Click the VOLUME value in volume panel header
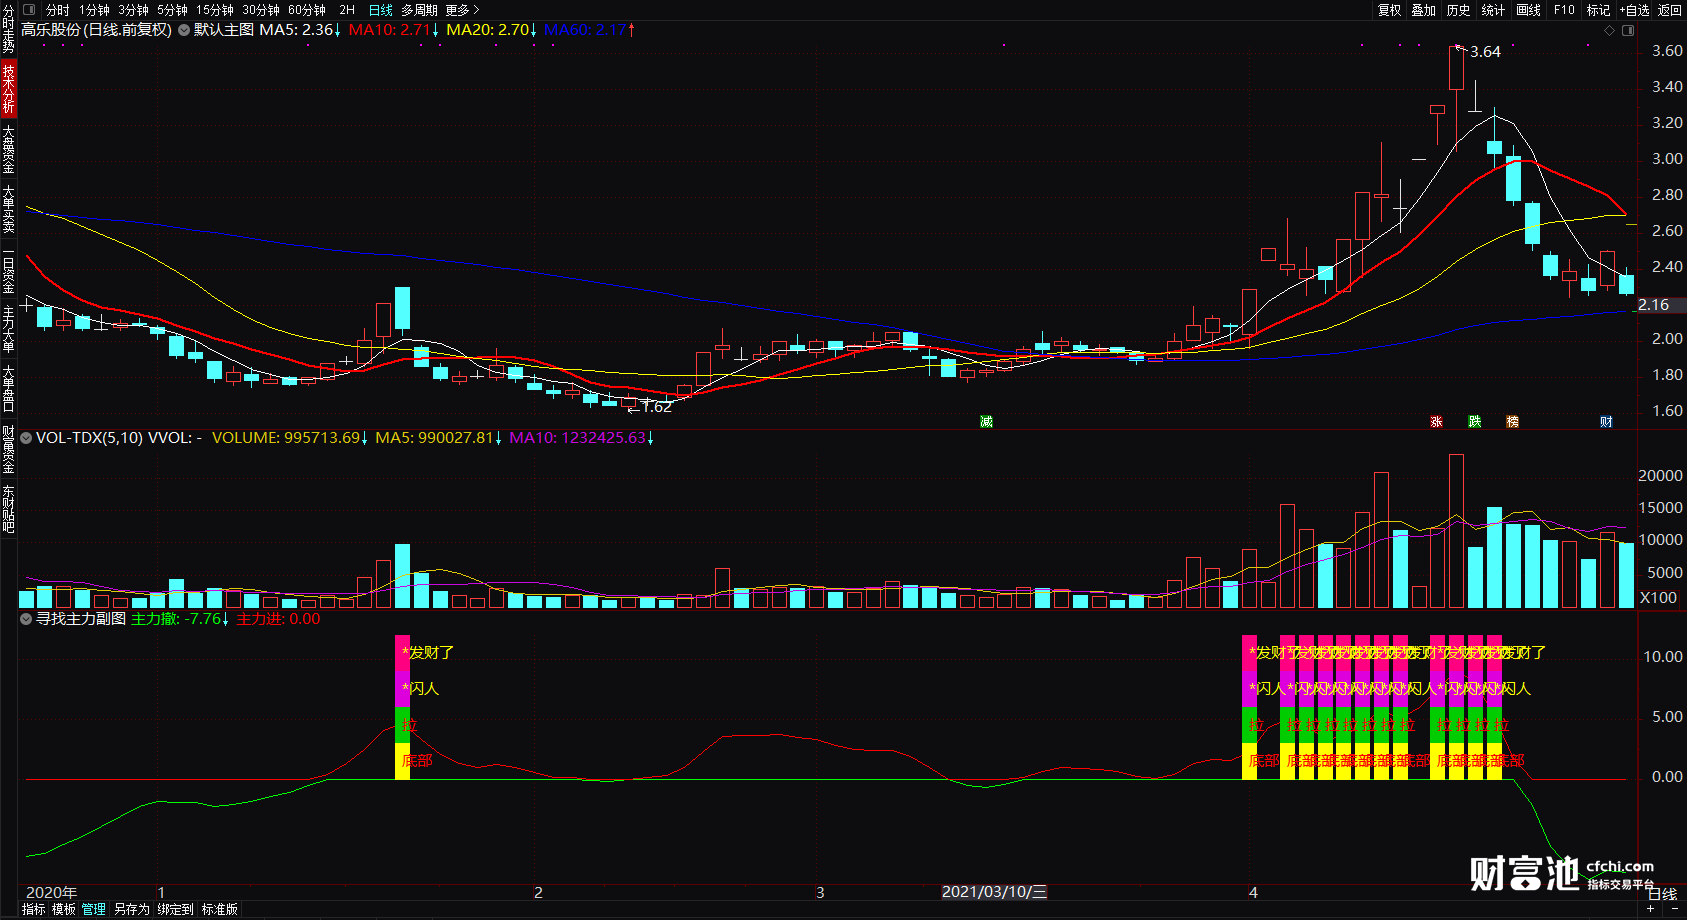The width and height of the screenshot is (1687, 920). 290,438
